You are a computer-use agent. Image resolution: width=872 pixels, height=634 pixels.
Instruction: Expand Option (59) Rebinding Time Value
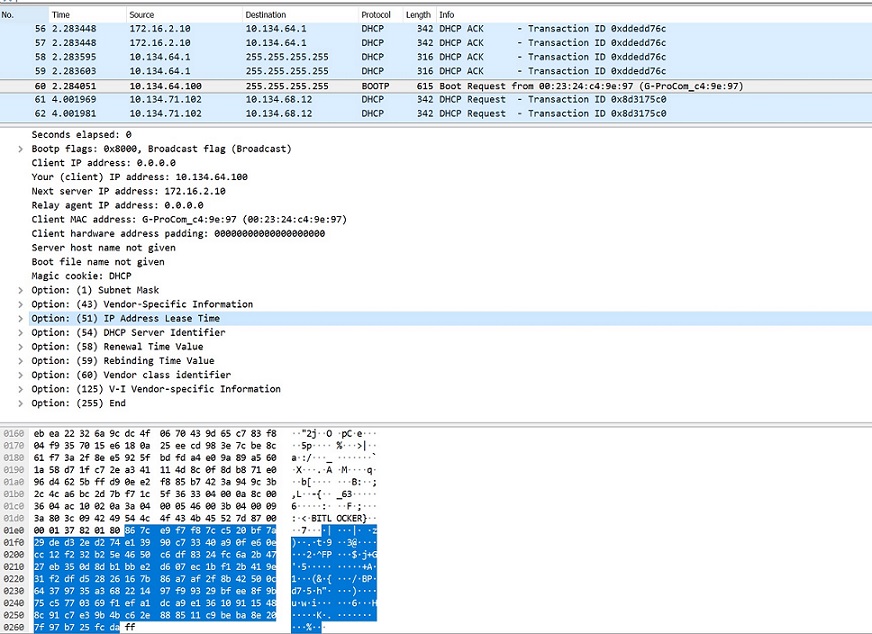coord(20,361)
